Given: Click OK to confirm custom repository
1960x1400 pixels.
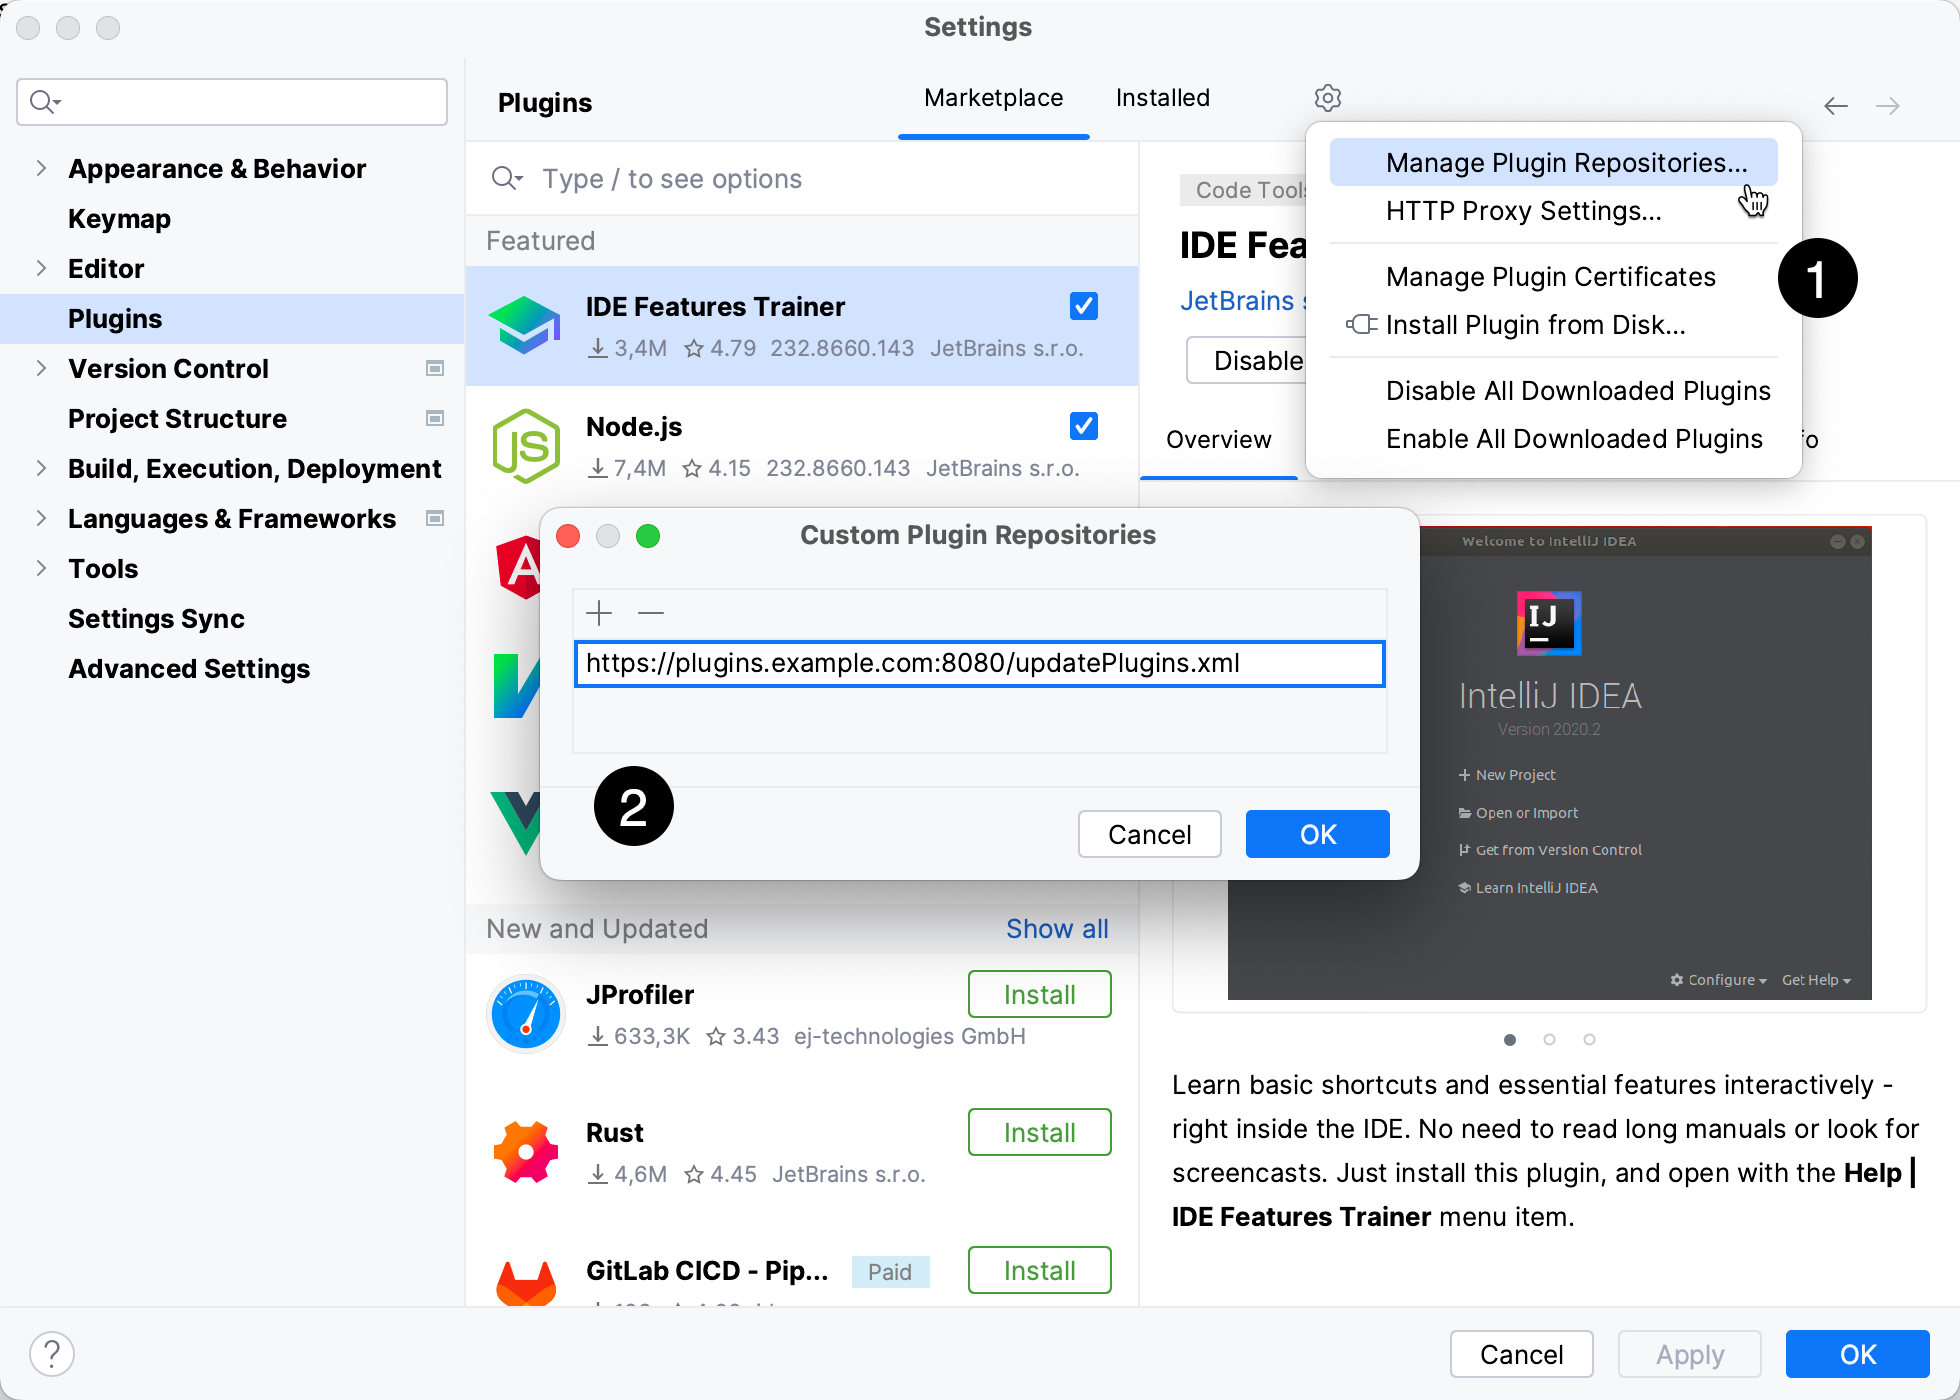Looking at the screenshot, I should point(1318,832).
